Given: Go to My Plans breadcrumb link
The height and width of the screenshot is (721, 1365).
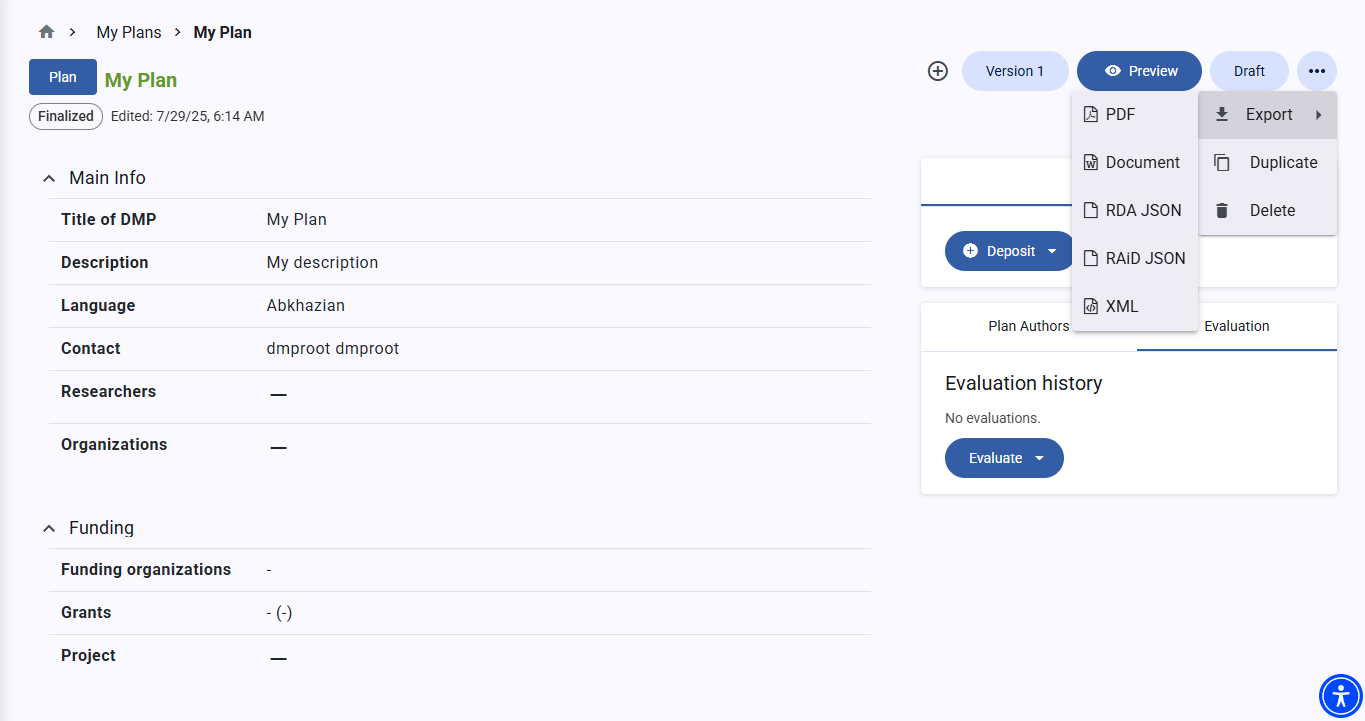Looking at the screenshot, I should [x=128, y=32].
